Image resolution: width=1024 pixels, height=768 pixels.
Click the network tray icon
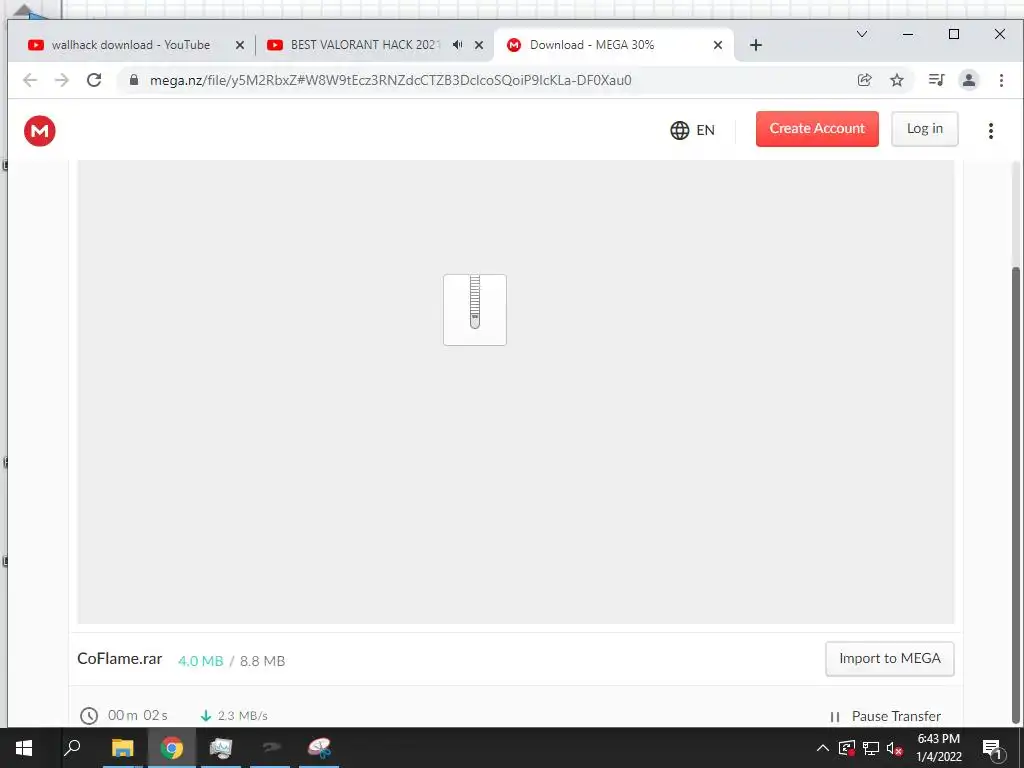click(x=871, y=748)
